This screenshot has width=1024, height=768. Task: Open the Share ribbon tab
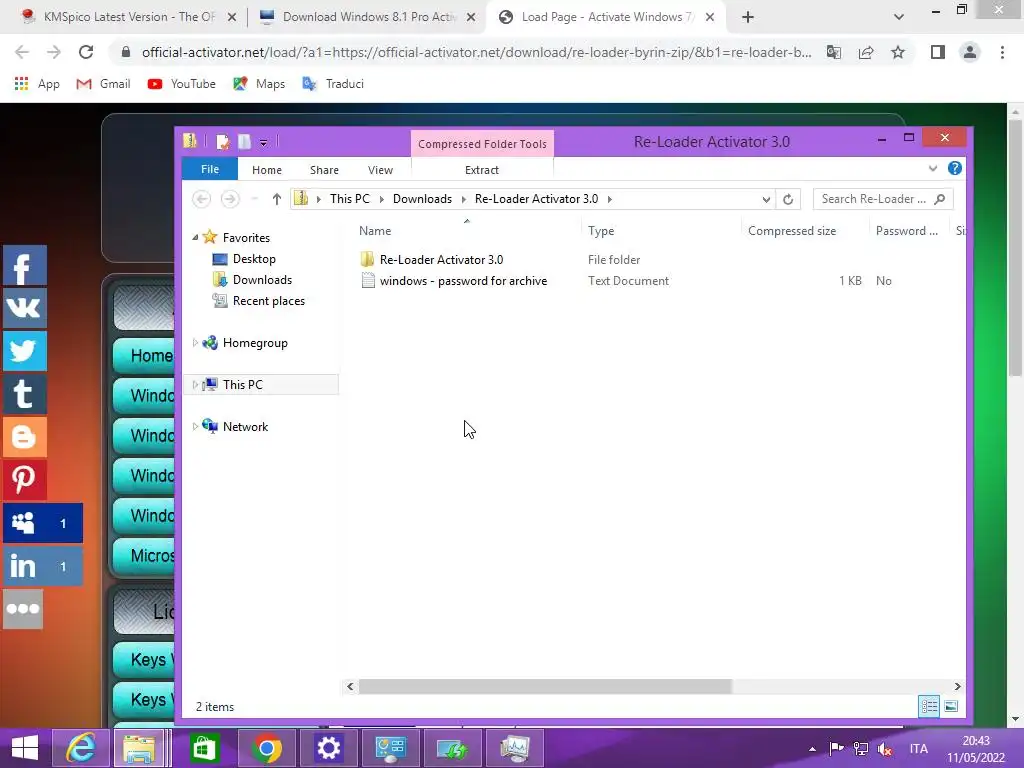coord(325,170)
